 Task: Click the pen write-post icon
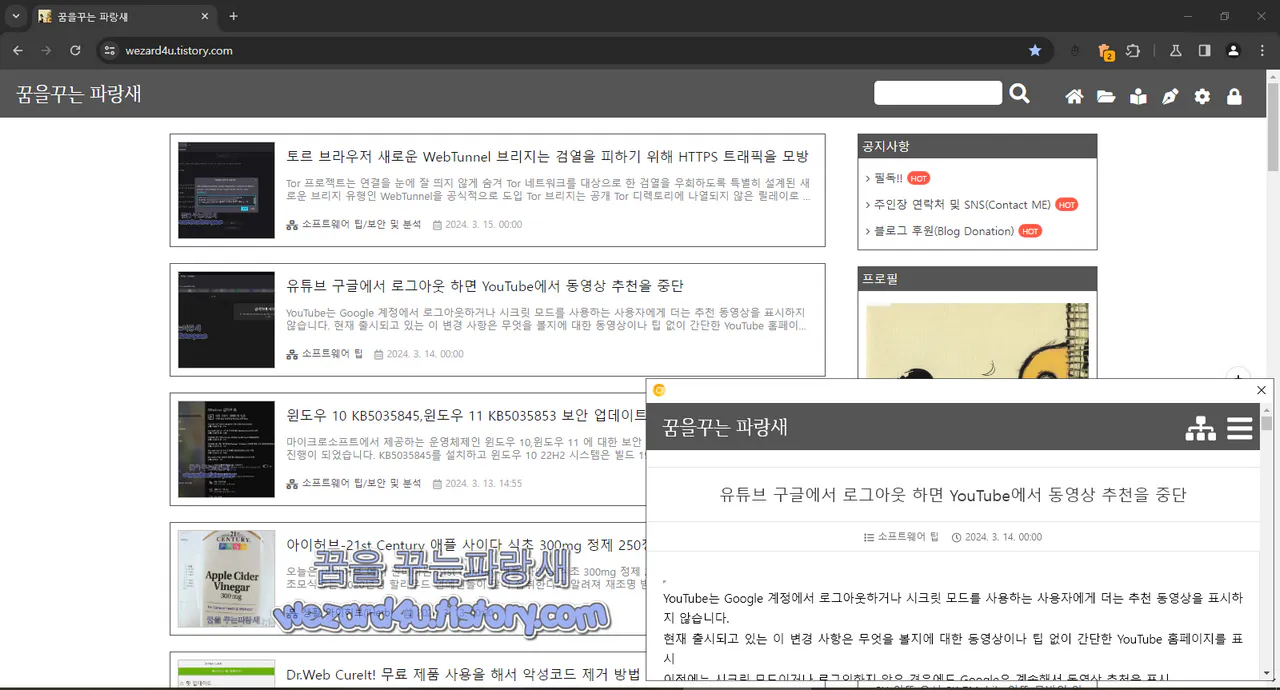coord(1170,97)
